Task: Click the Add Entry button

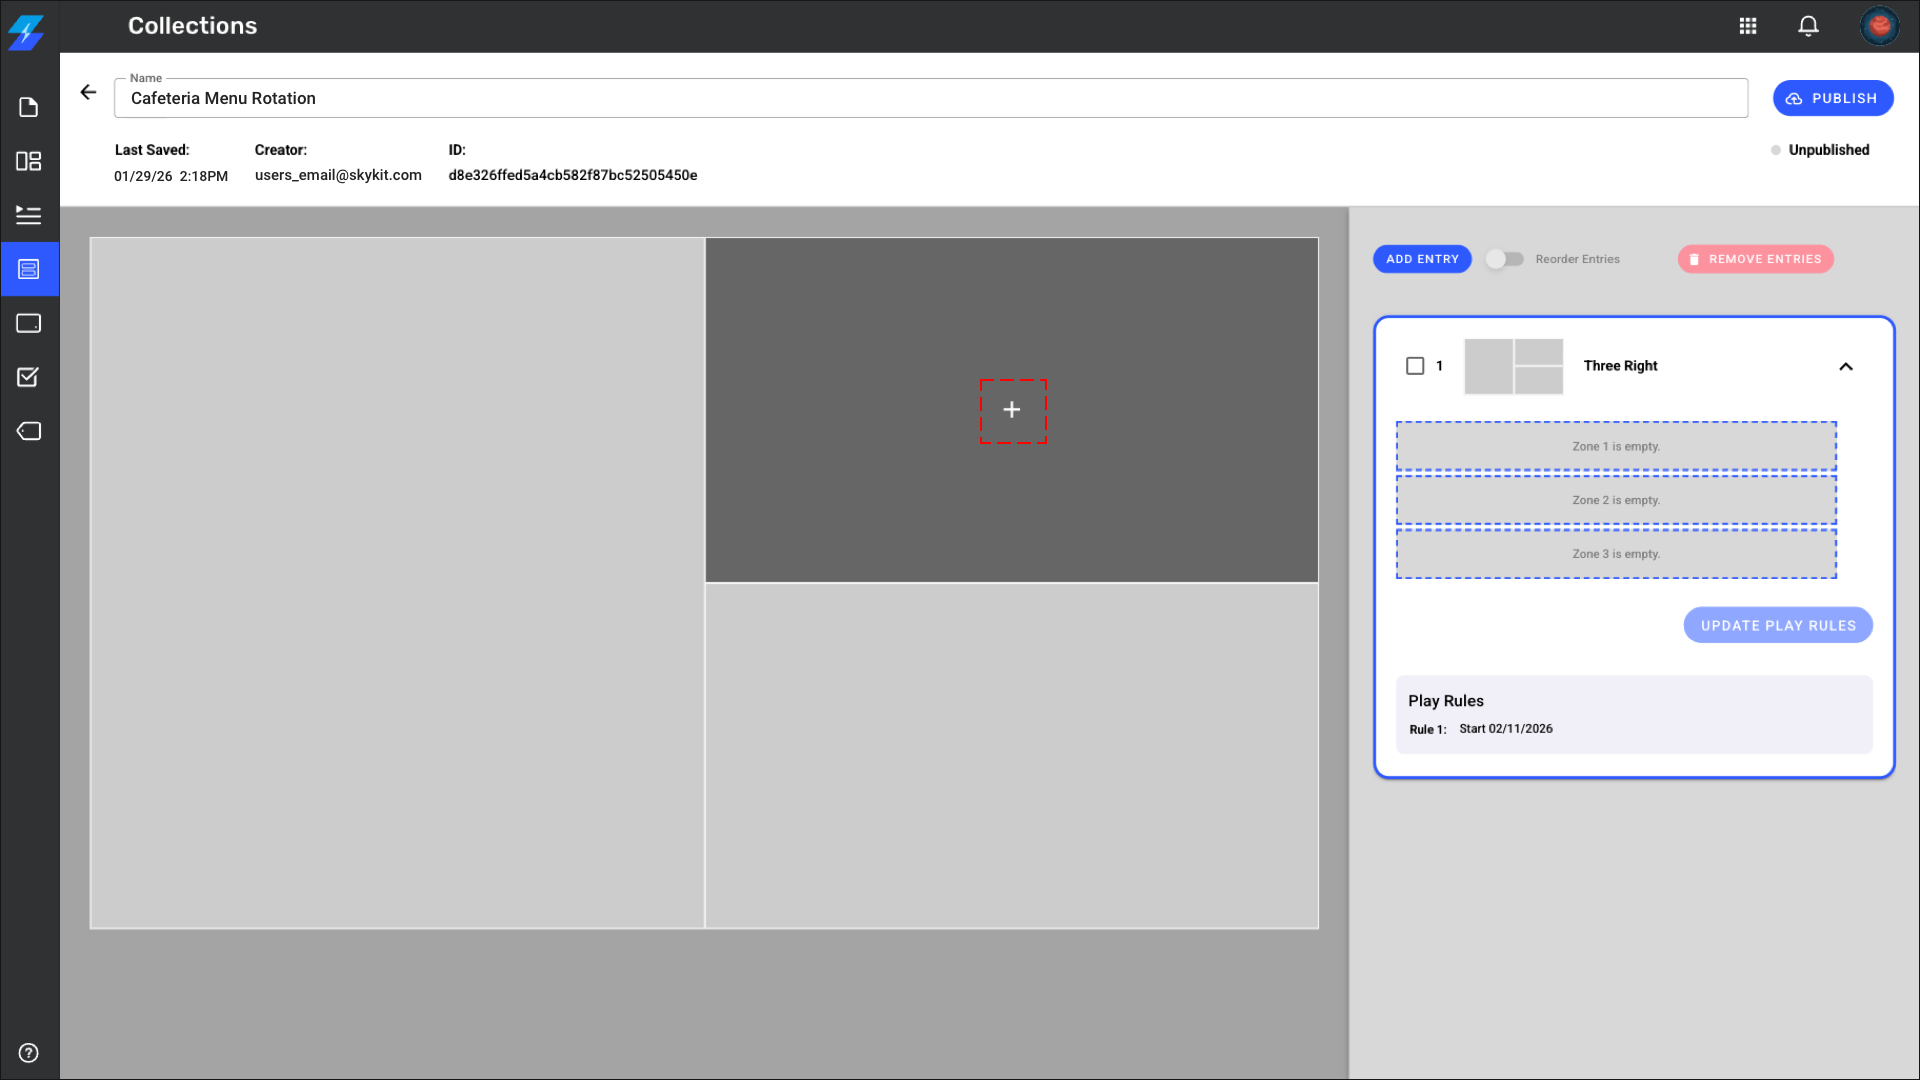Action: 1422,259
